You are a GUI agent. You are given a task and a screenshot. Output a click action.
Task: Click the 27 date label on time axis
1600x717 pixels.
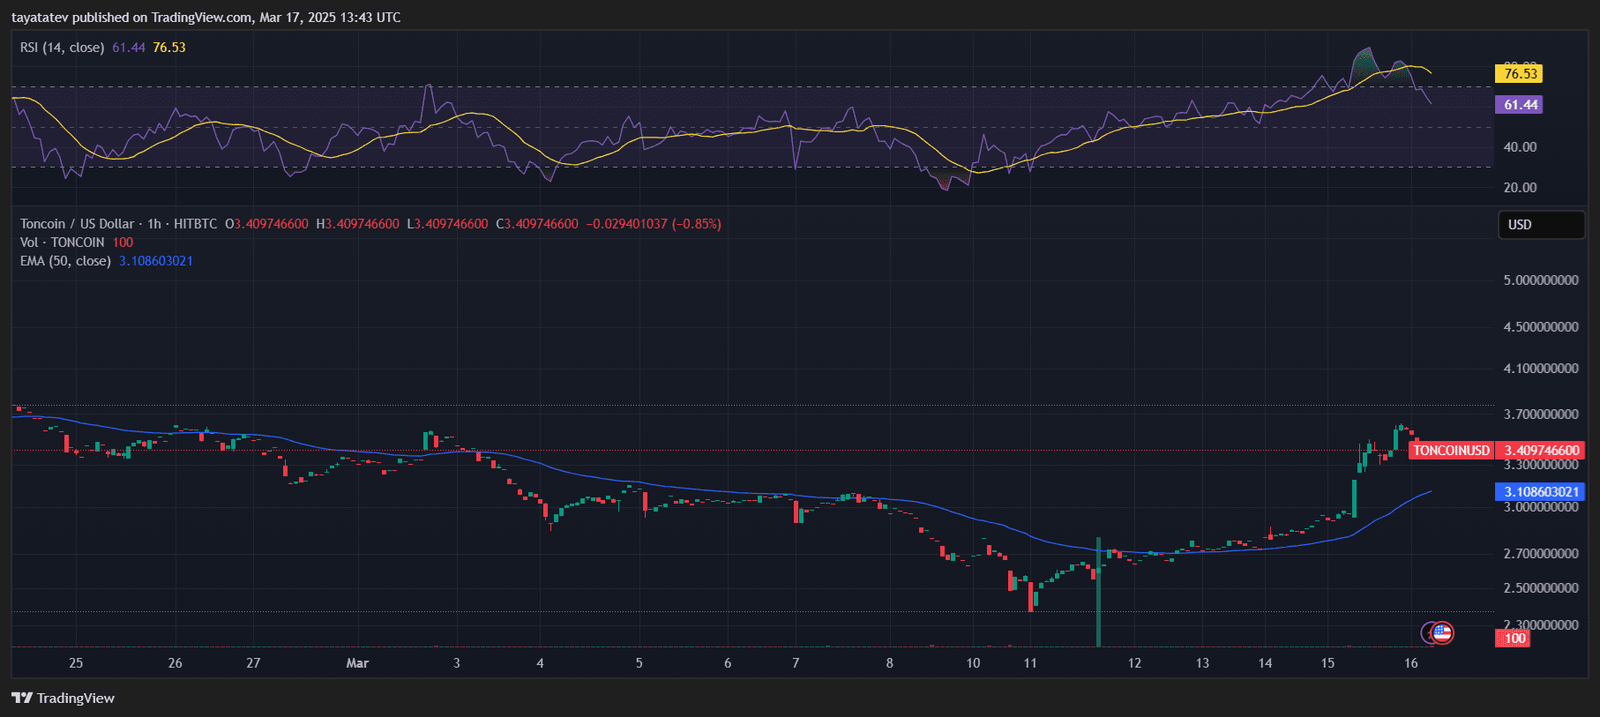[x=253, y=663]
